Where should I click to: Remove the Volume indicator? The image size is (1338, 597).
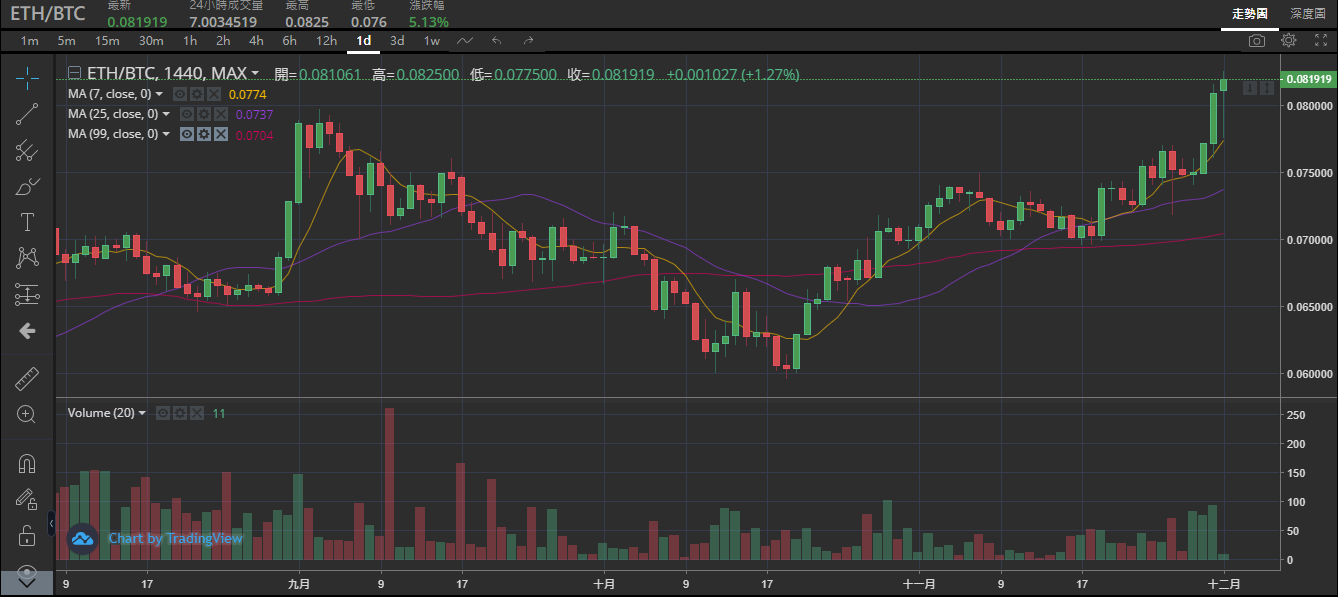coord(197,413)
